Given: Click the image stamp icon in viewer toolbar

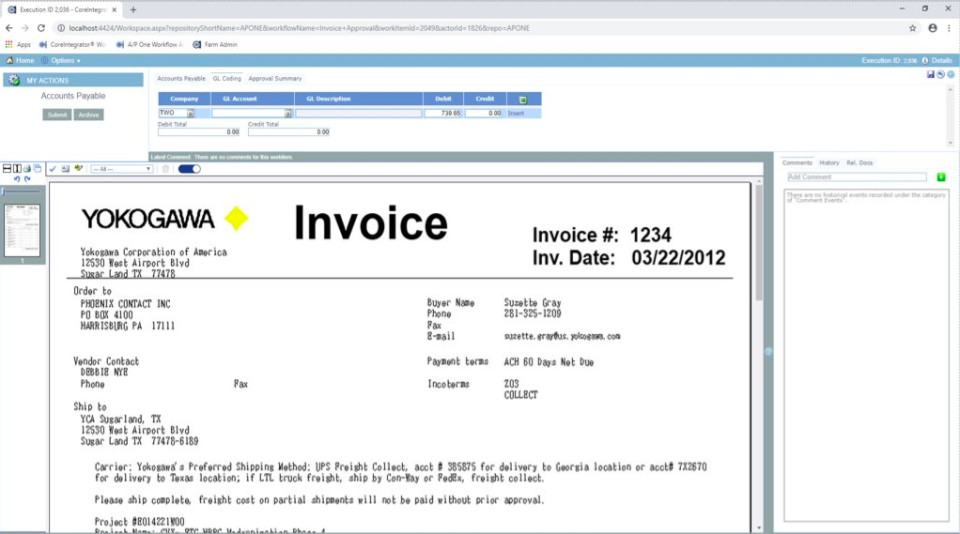Looking at the screenshot, I should click(66, 169).
